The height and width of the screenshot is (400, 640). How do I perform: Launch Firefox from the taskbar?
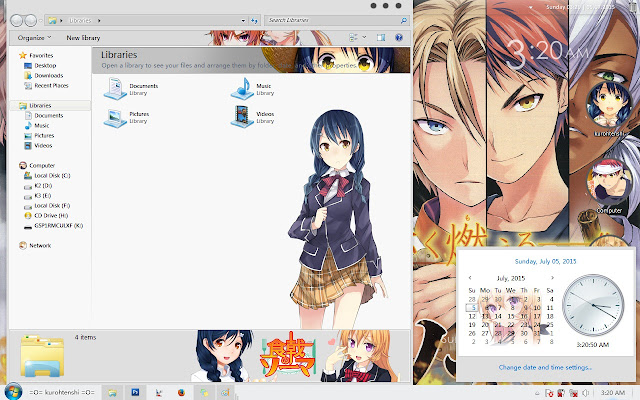[x=181, y=393]
